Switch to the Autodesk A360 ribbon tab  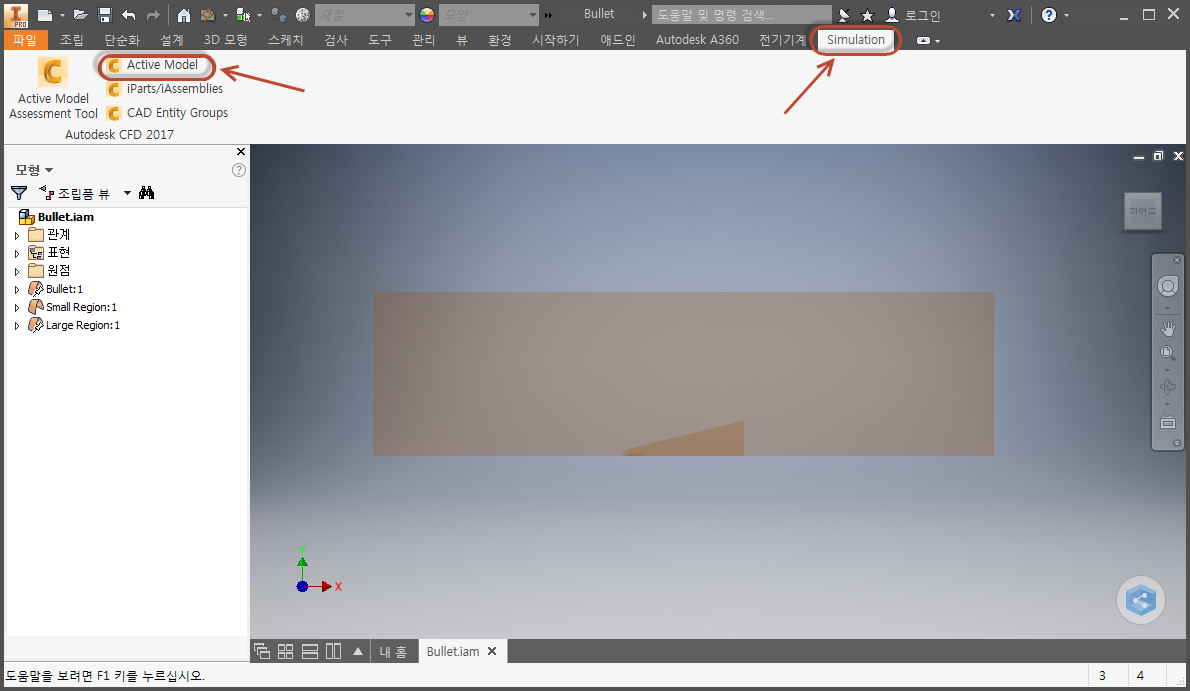(x=697, y=39)
